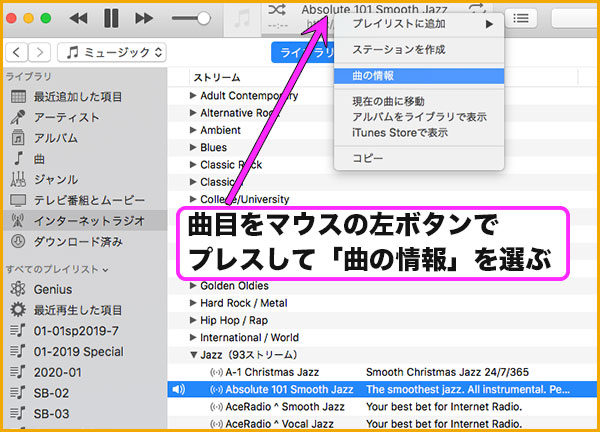Click the music note artwork placeholder
This screenshot has width=600, height=432.
242,18
